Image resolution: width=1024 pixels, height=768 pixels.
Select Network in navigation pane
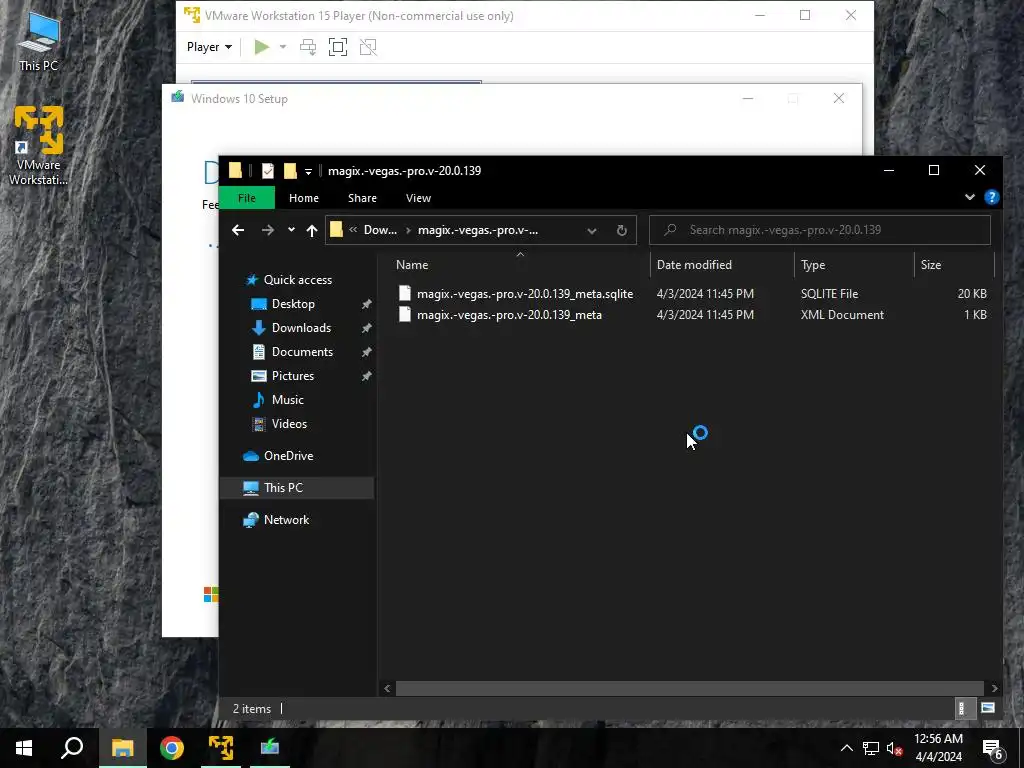pyautogui.click(x=286, y=520)
